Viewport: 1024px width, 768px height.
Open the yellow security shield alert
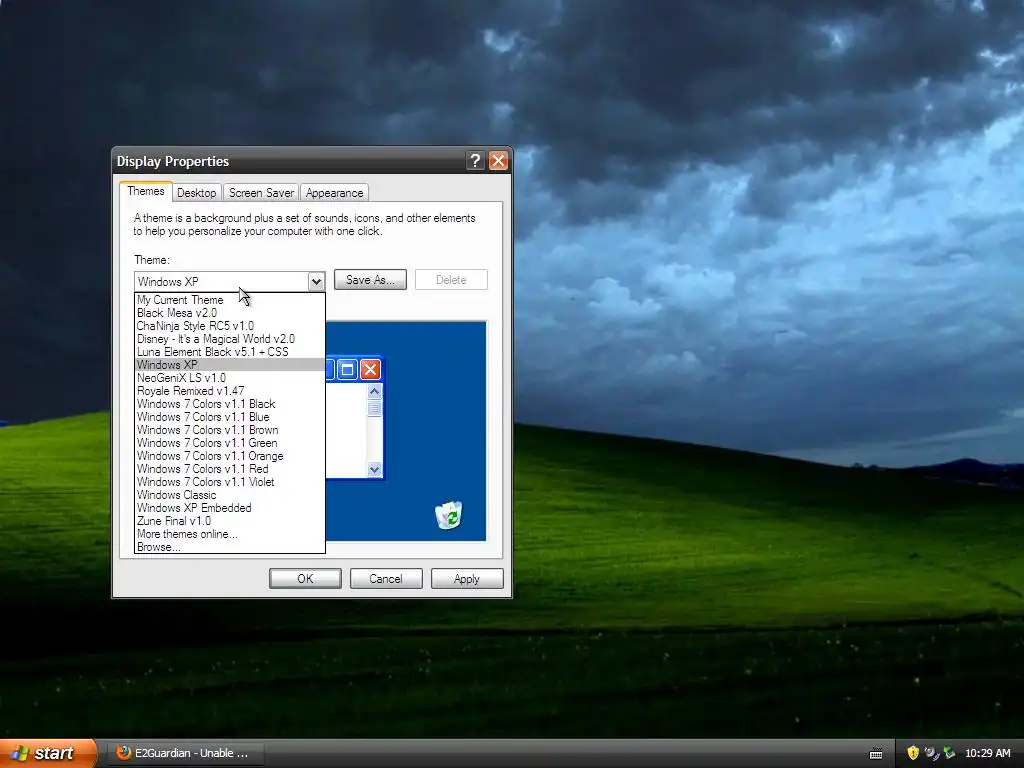pos(913,753)
